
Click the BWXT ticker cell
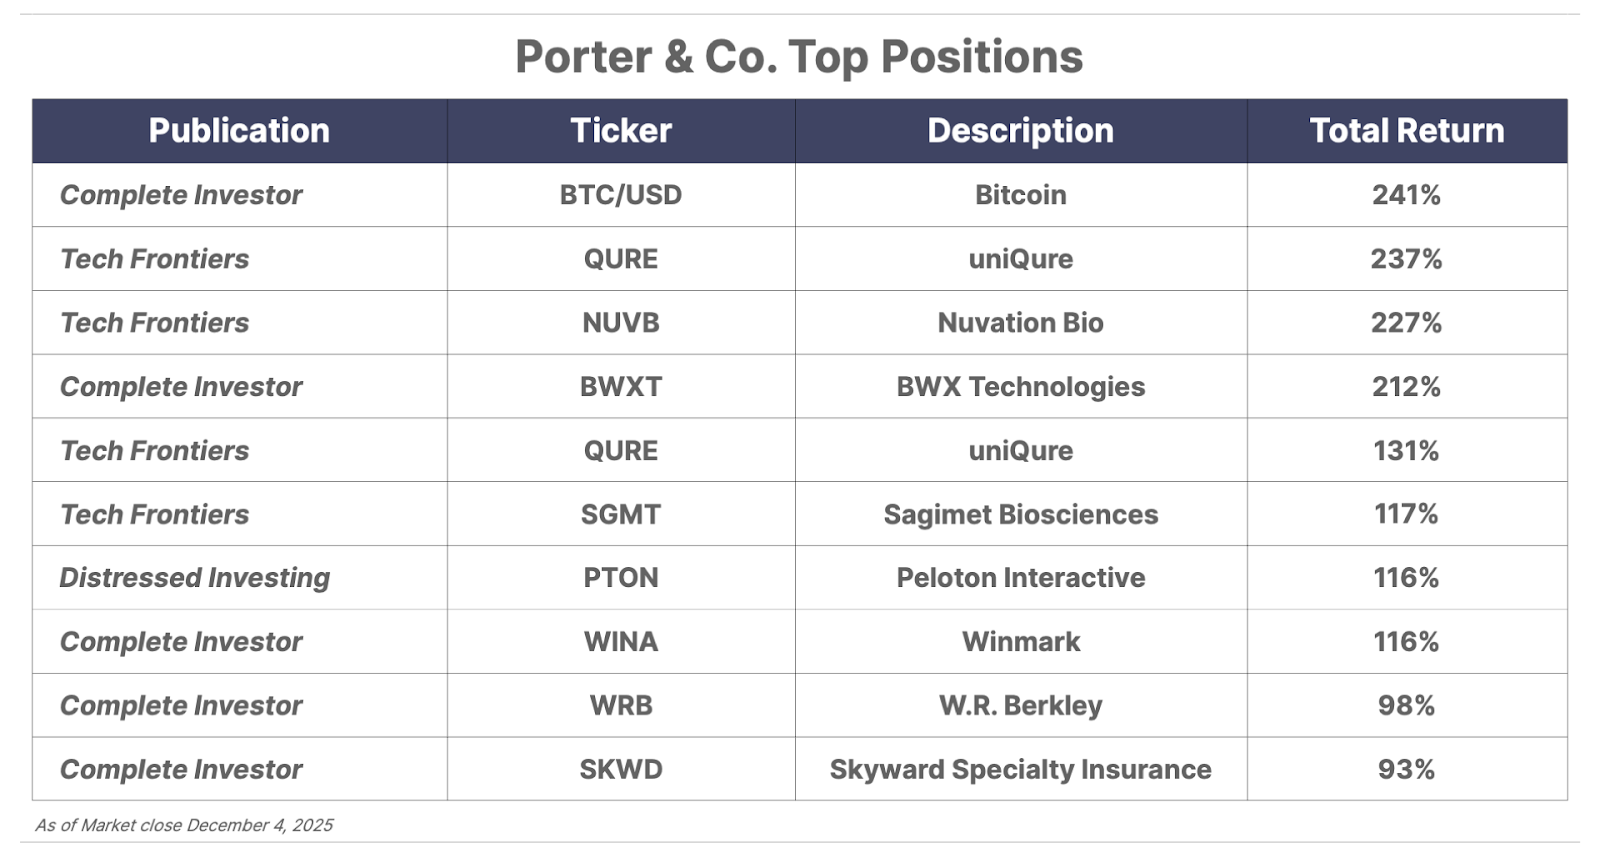(x=621, y=387)
